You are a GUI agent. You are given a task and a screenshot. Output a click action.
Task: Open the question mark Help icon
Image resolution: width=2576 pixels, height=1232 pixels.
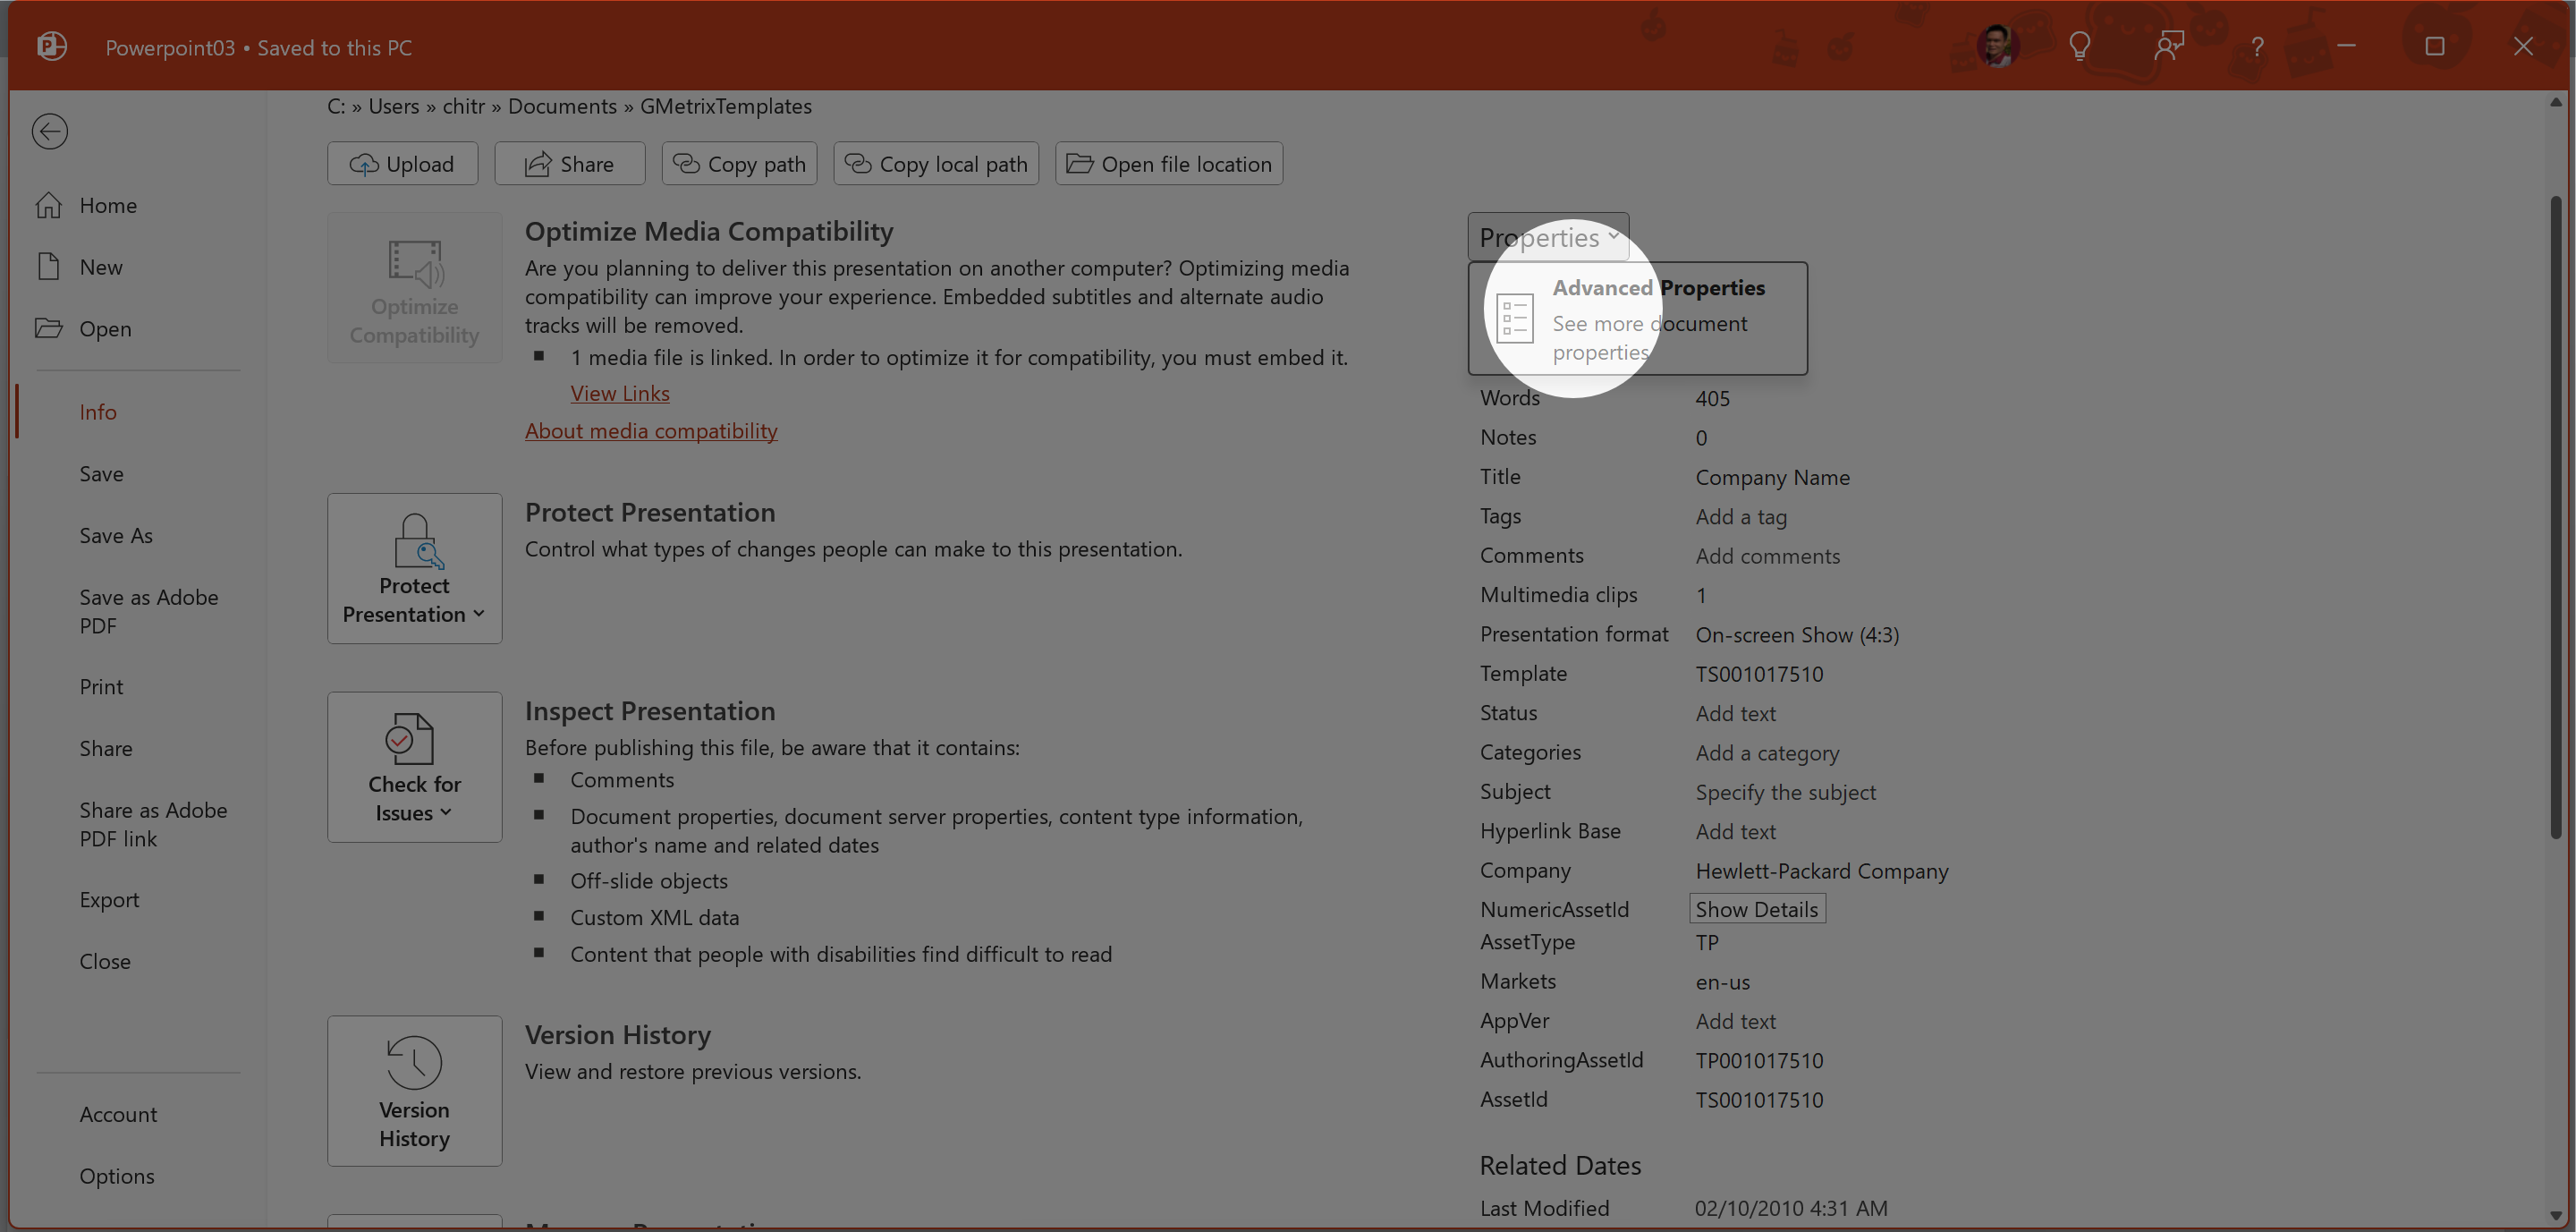coord(2256,46)
